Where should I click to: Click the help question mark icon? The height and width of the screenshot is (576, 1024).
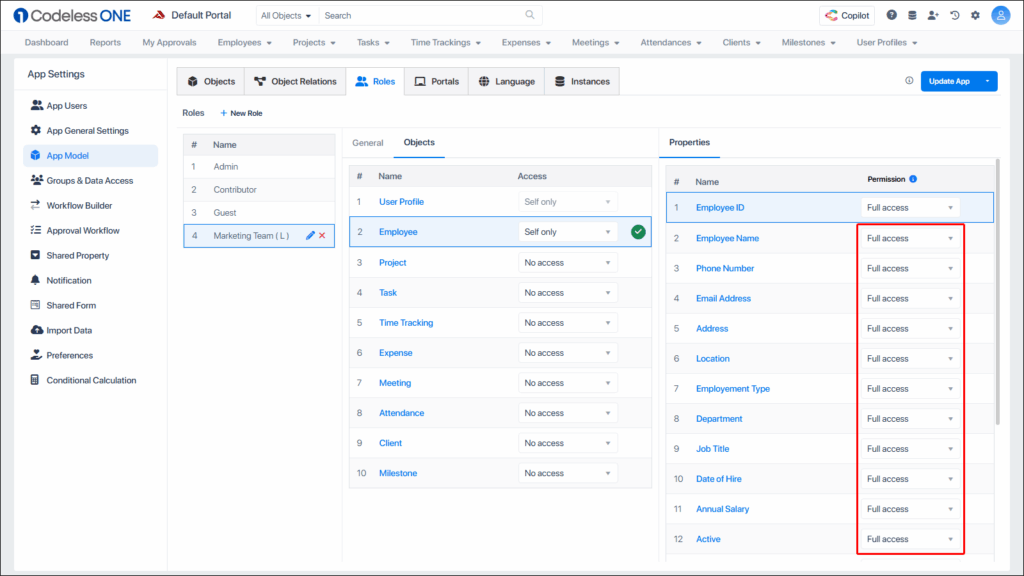click(x=891, y=15)
